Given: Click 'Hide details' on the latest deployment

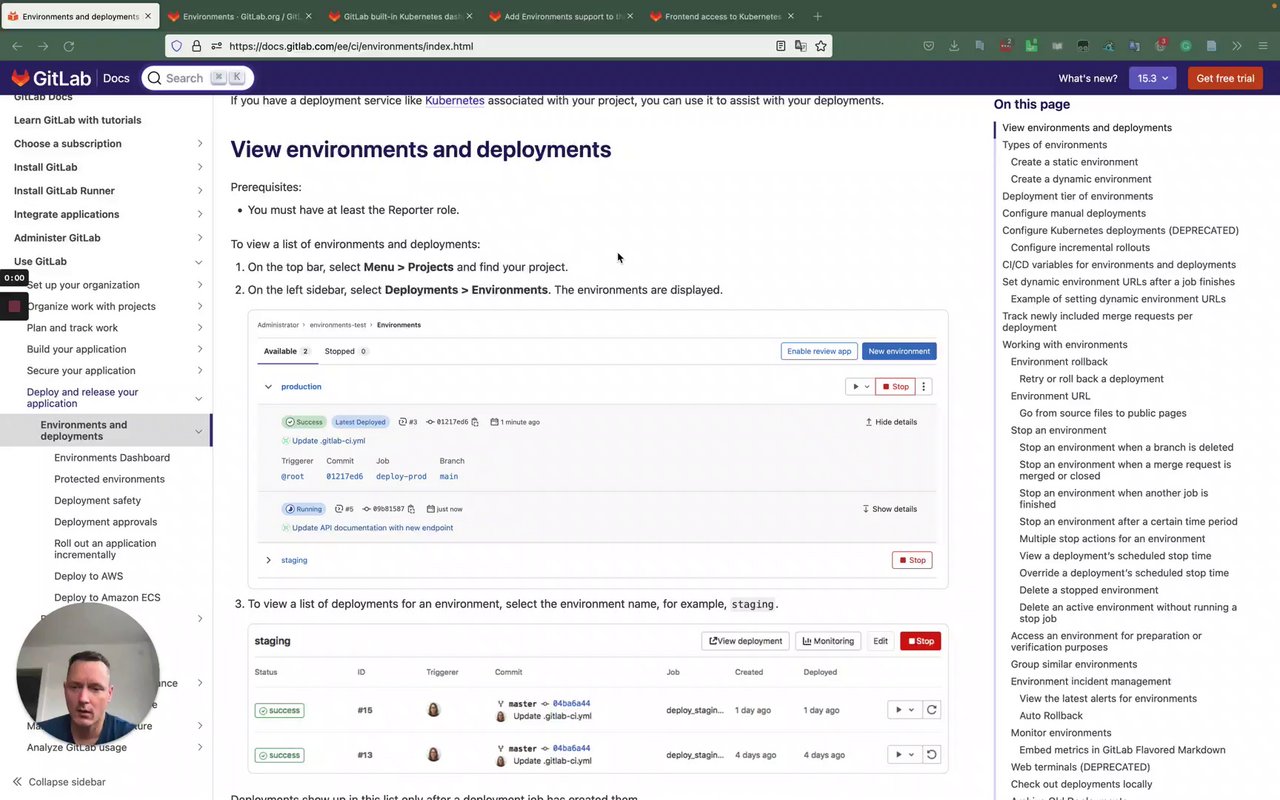Looking at the screenshot, I should pyautogui.click(x=891, y=422).
